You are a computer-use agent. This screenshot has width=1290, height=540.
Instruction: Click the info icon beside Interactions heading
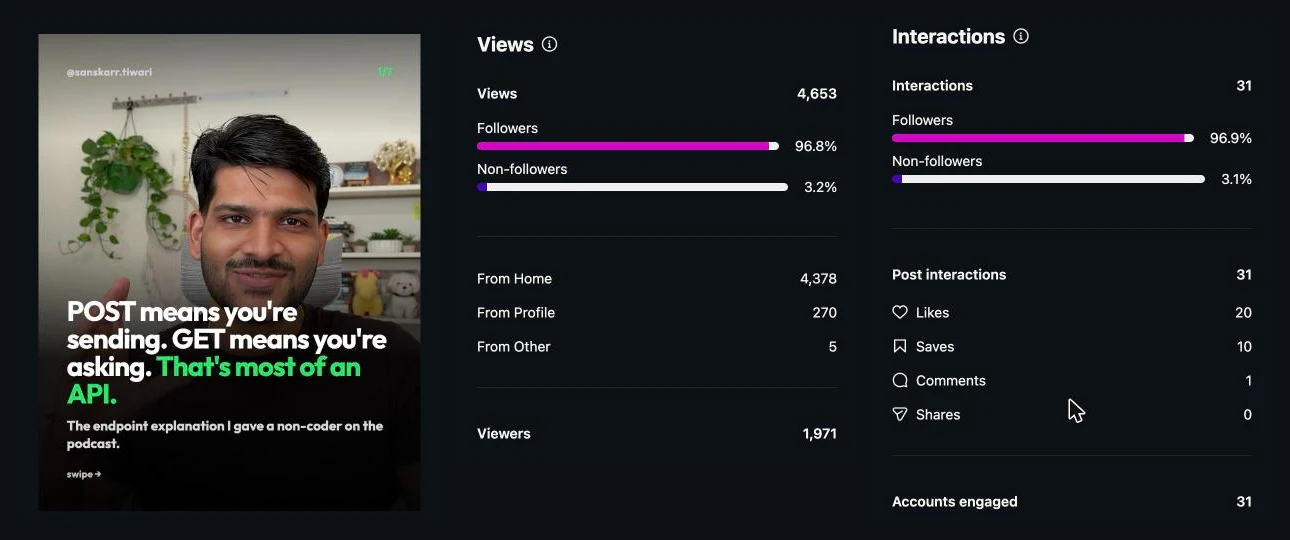pos(1021,36)
